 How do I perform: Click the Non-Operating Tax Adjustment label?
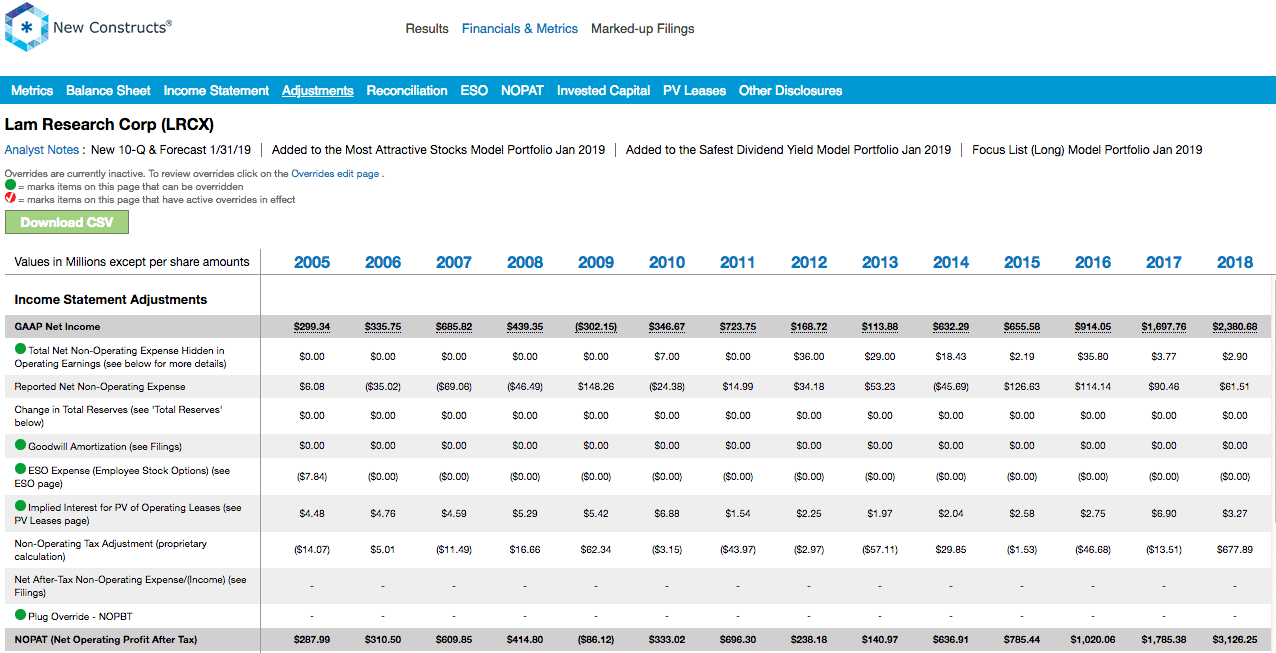point(111,550)
